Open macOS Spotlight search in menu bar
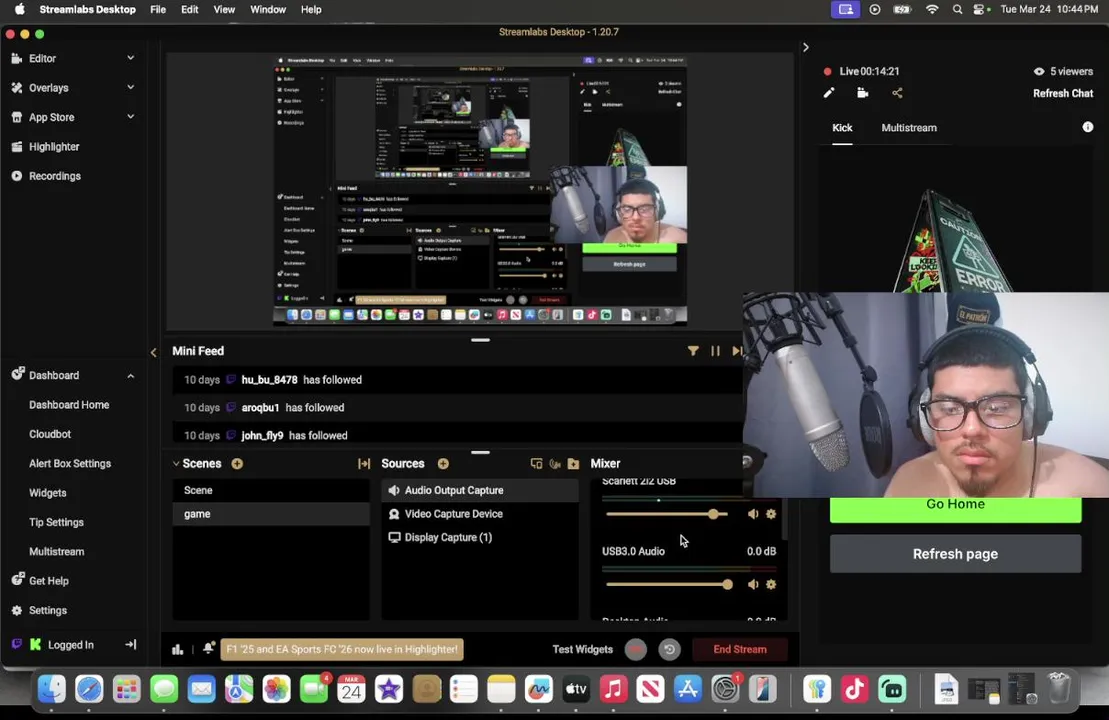 pyautogui.click(x=957, y=9)
